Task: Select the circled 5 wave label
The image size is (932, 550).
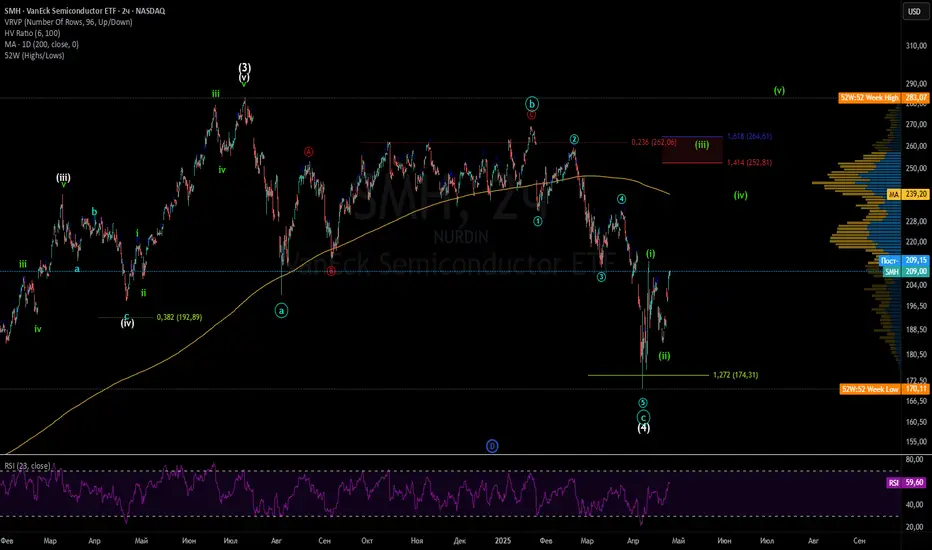Action: point(643,403)
